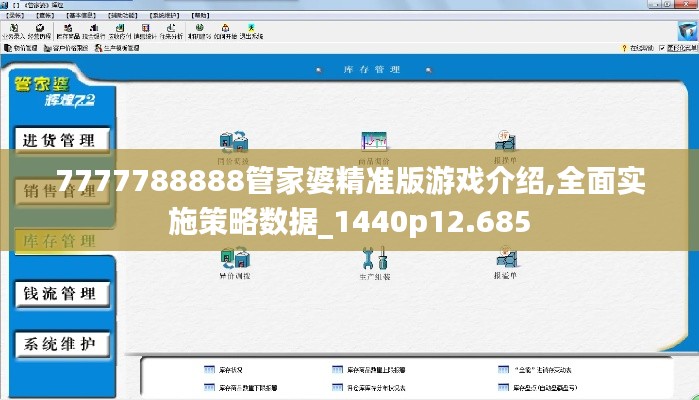Viewport: 699px width, 400px height.
Task: Open the 进货管理 sidebar button
Action: (x=62, y=140)
